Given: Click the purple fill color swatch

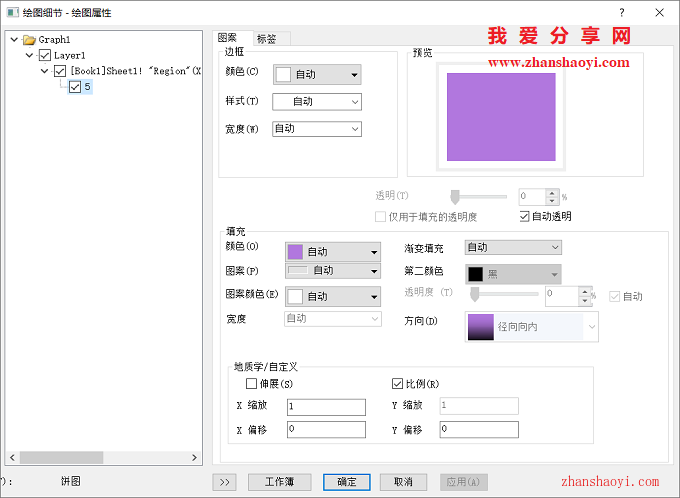Looking at the screenshot, I should pos(295,252).
